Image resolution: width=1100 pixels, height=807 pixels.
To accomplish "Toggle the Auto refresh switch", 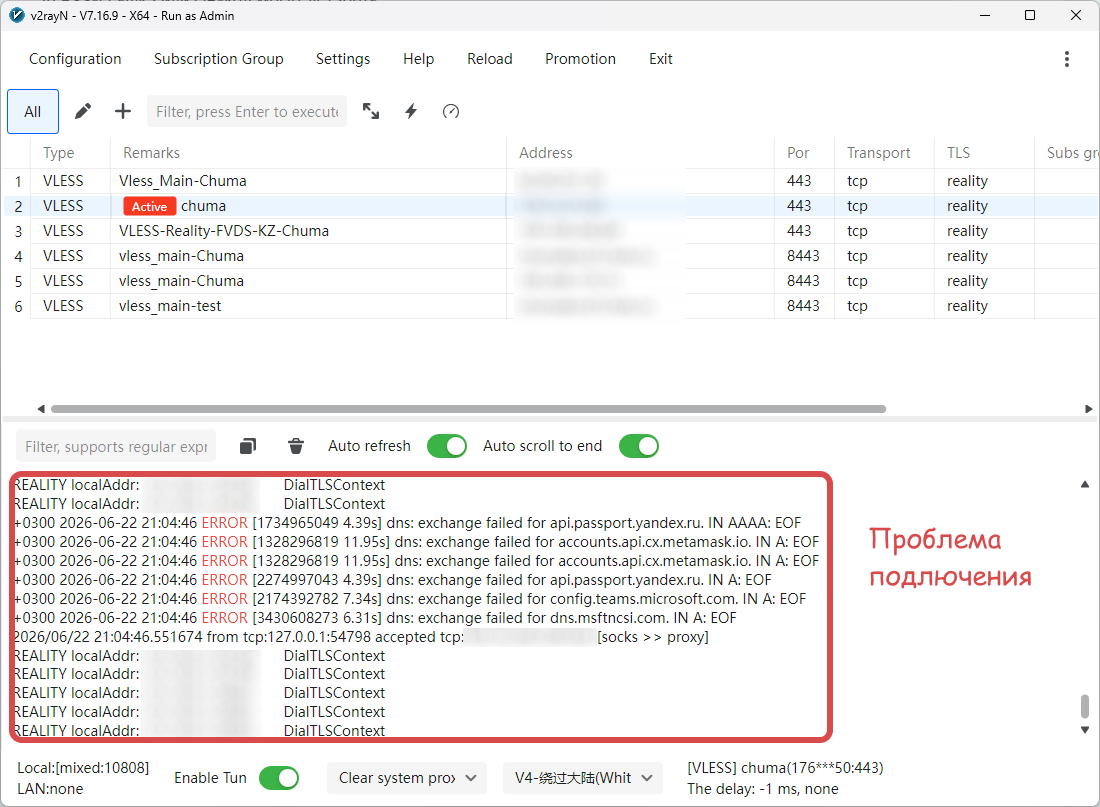I will click(x=447, y=446).
